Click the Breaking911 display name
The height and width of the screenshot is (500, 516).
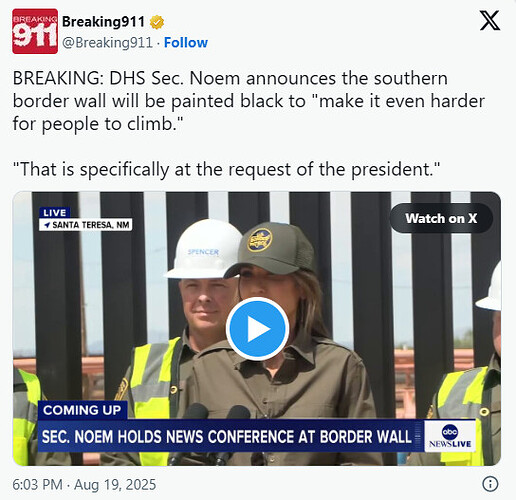click(x=103, y=22)
